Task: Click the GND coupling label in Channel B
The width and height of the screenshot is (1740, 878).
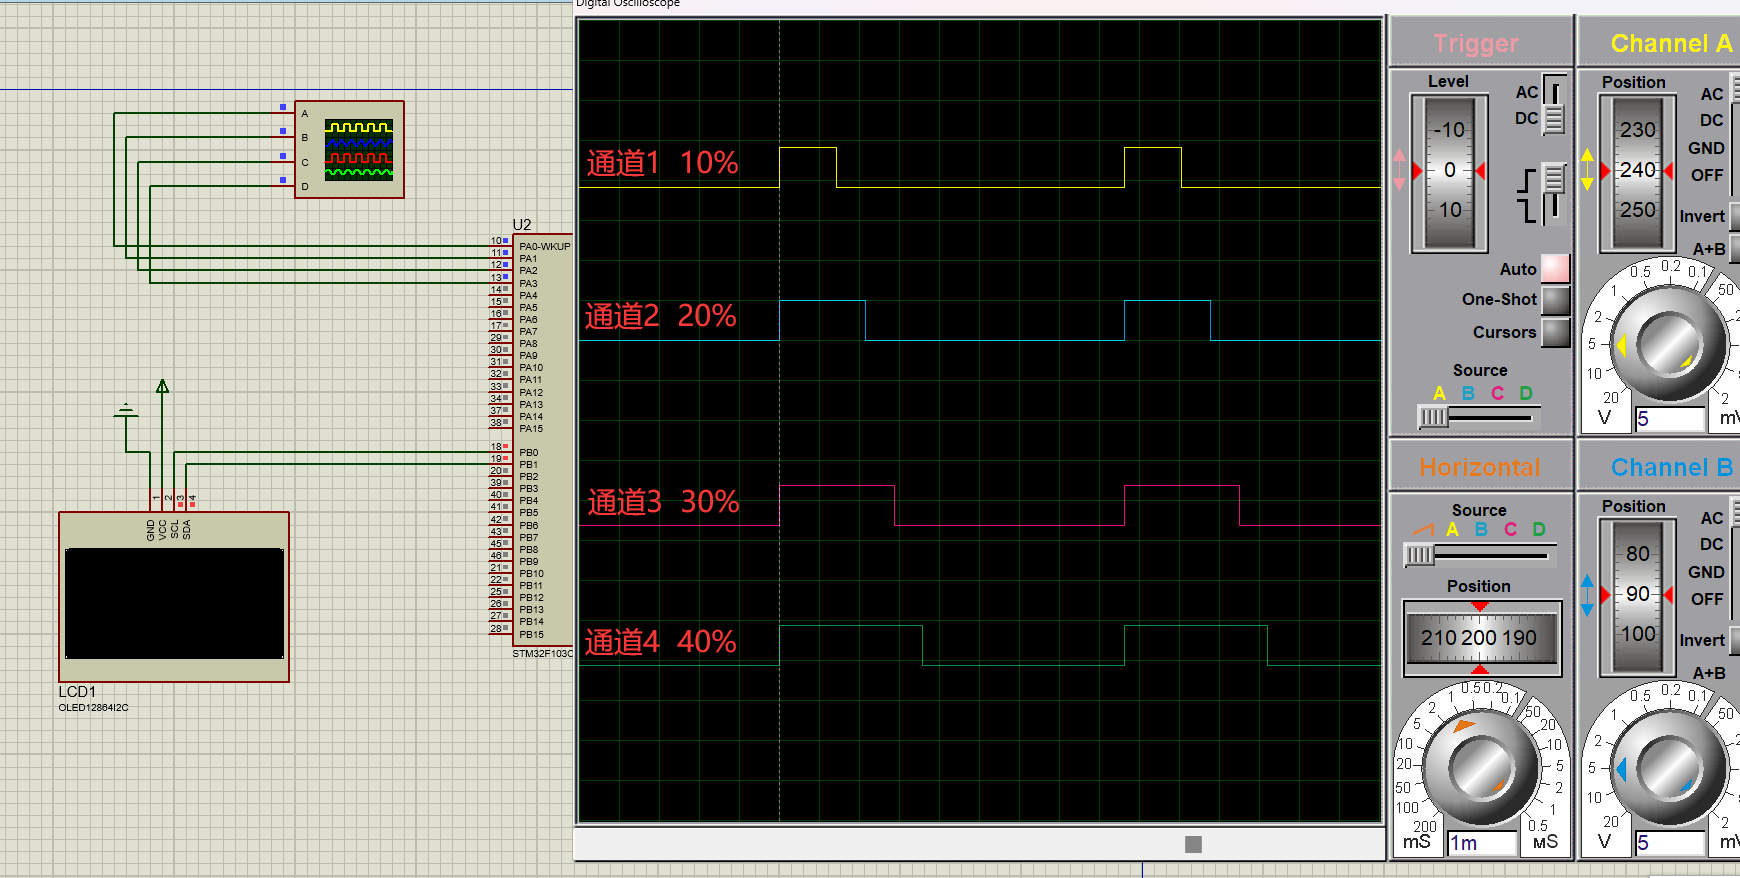Action: (1706, 572)
